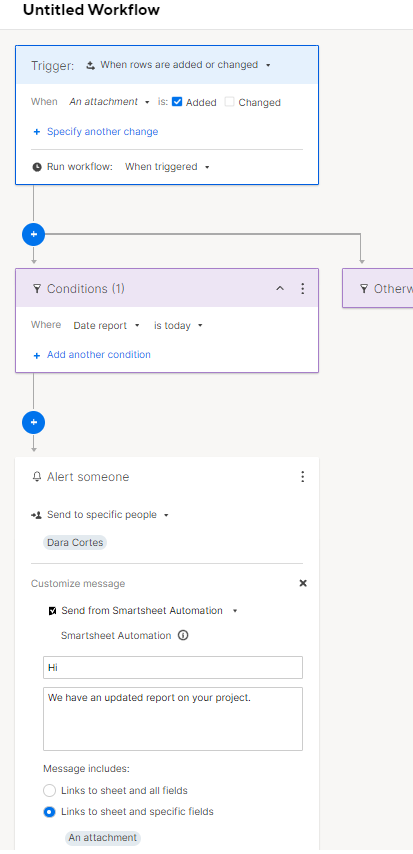The image size is (413, 854).
Task: Open the Alert someone three-dot menu
Action: coord(302,477)
